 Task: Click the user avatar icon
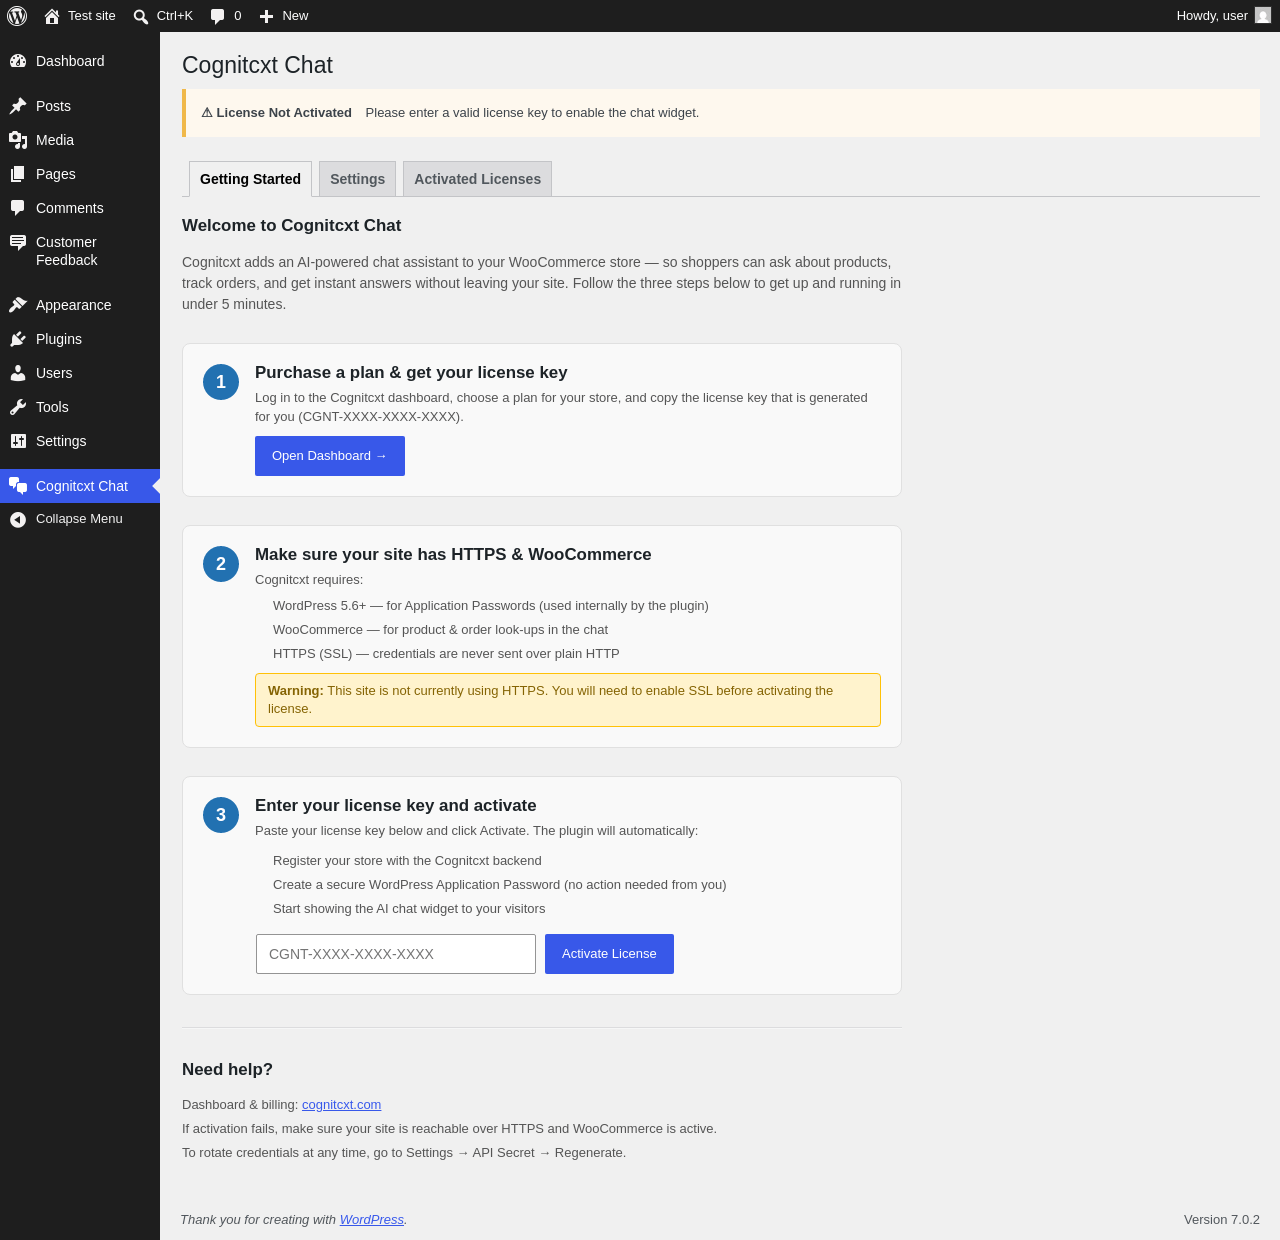point(1263,16)
